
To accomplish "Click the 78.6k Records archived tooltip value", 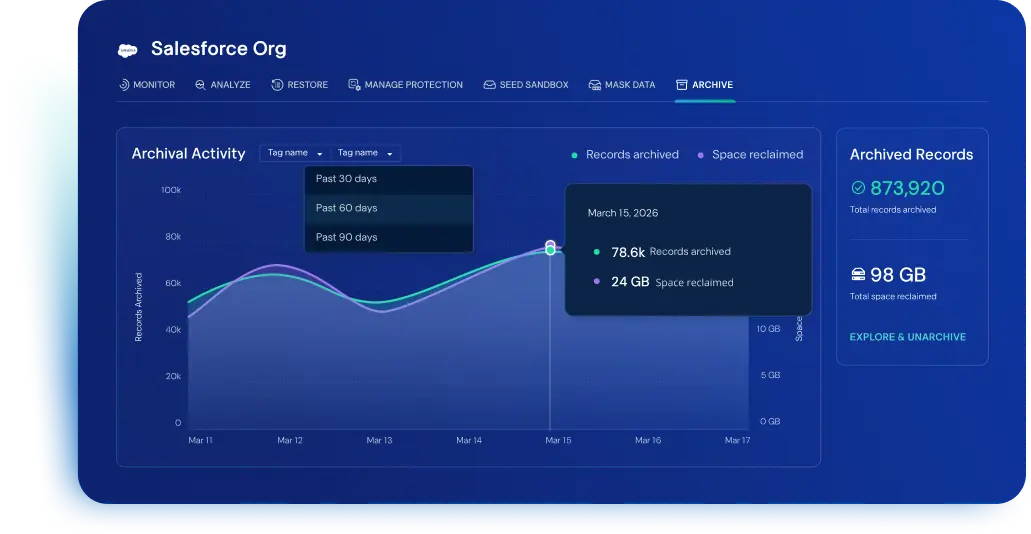I will 628,253.
